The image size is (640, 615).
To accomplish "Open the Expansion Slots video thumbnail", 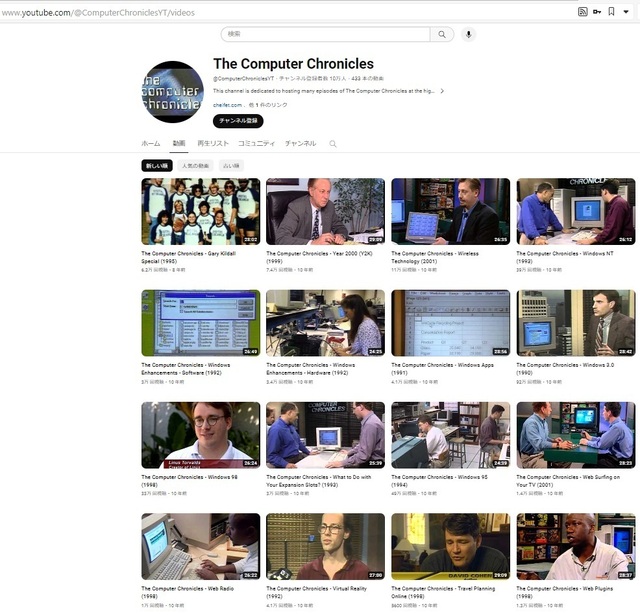I will point(325,435).
